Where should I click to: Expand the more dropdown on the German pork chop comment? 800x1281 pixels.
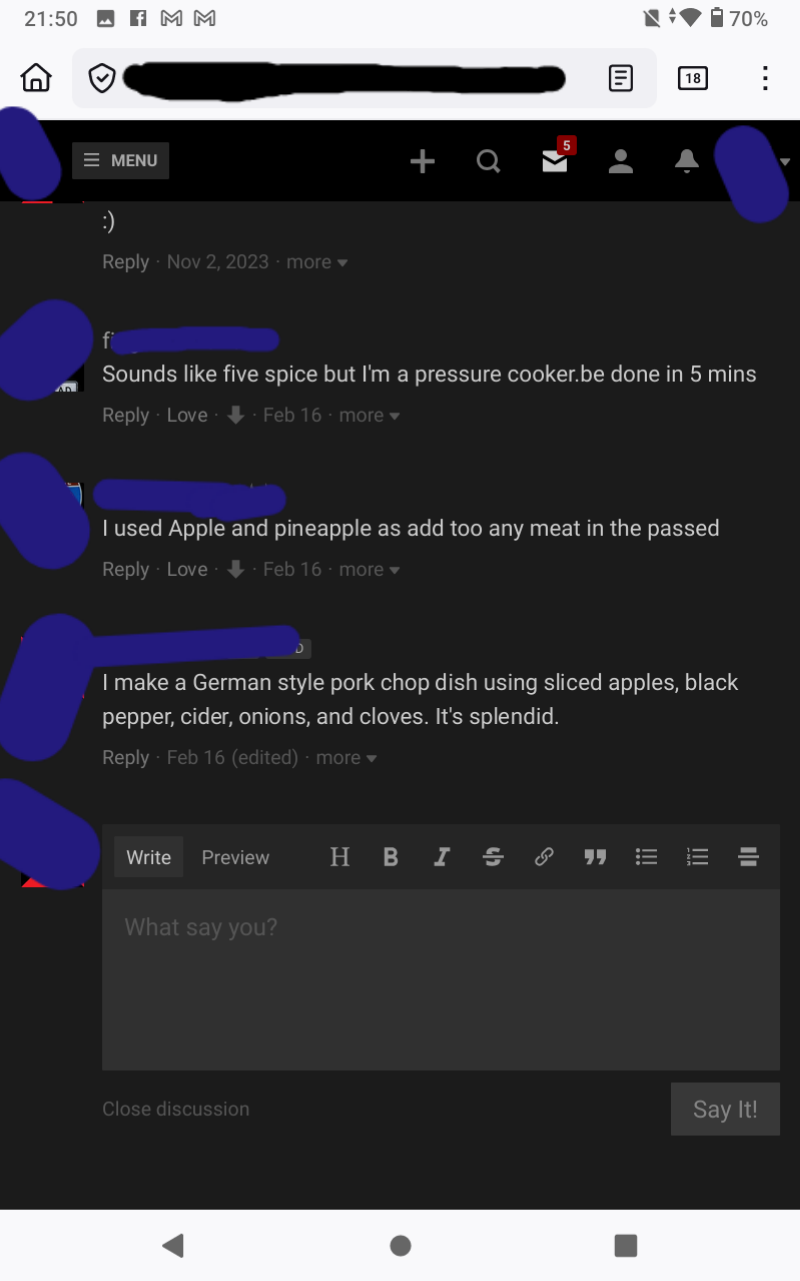pos(346,758)
